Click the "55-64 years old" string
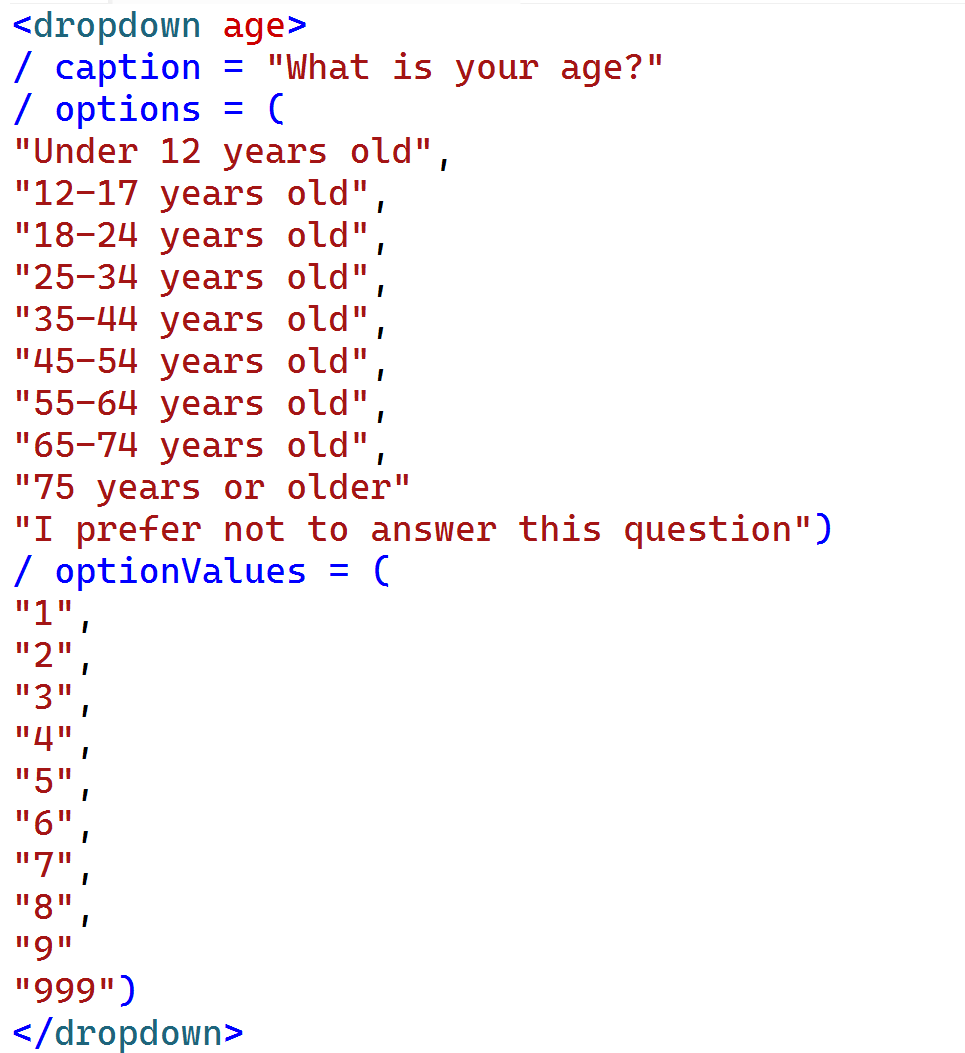965x1053 pixels. 192,404
